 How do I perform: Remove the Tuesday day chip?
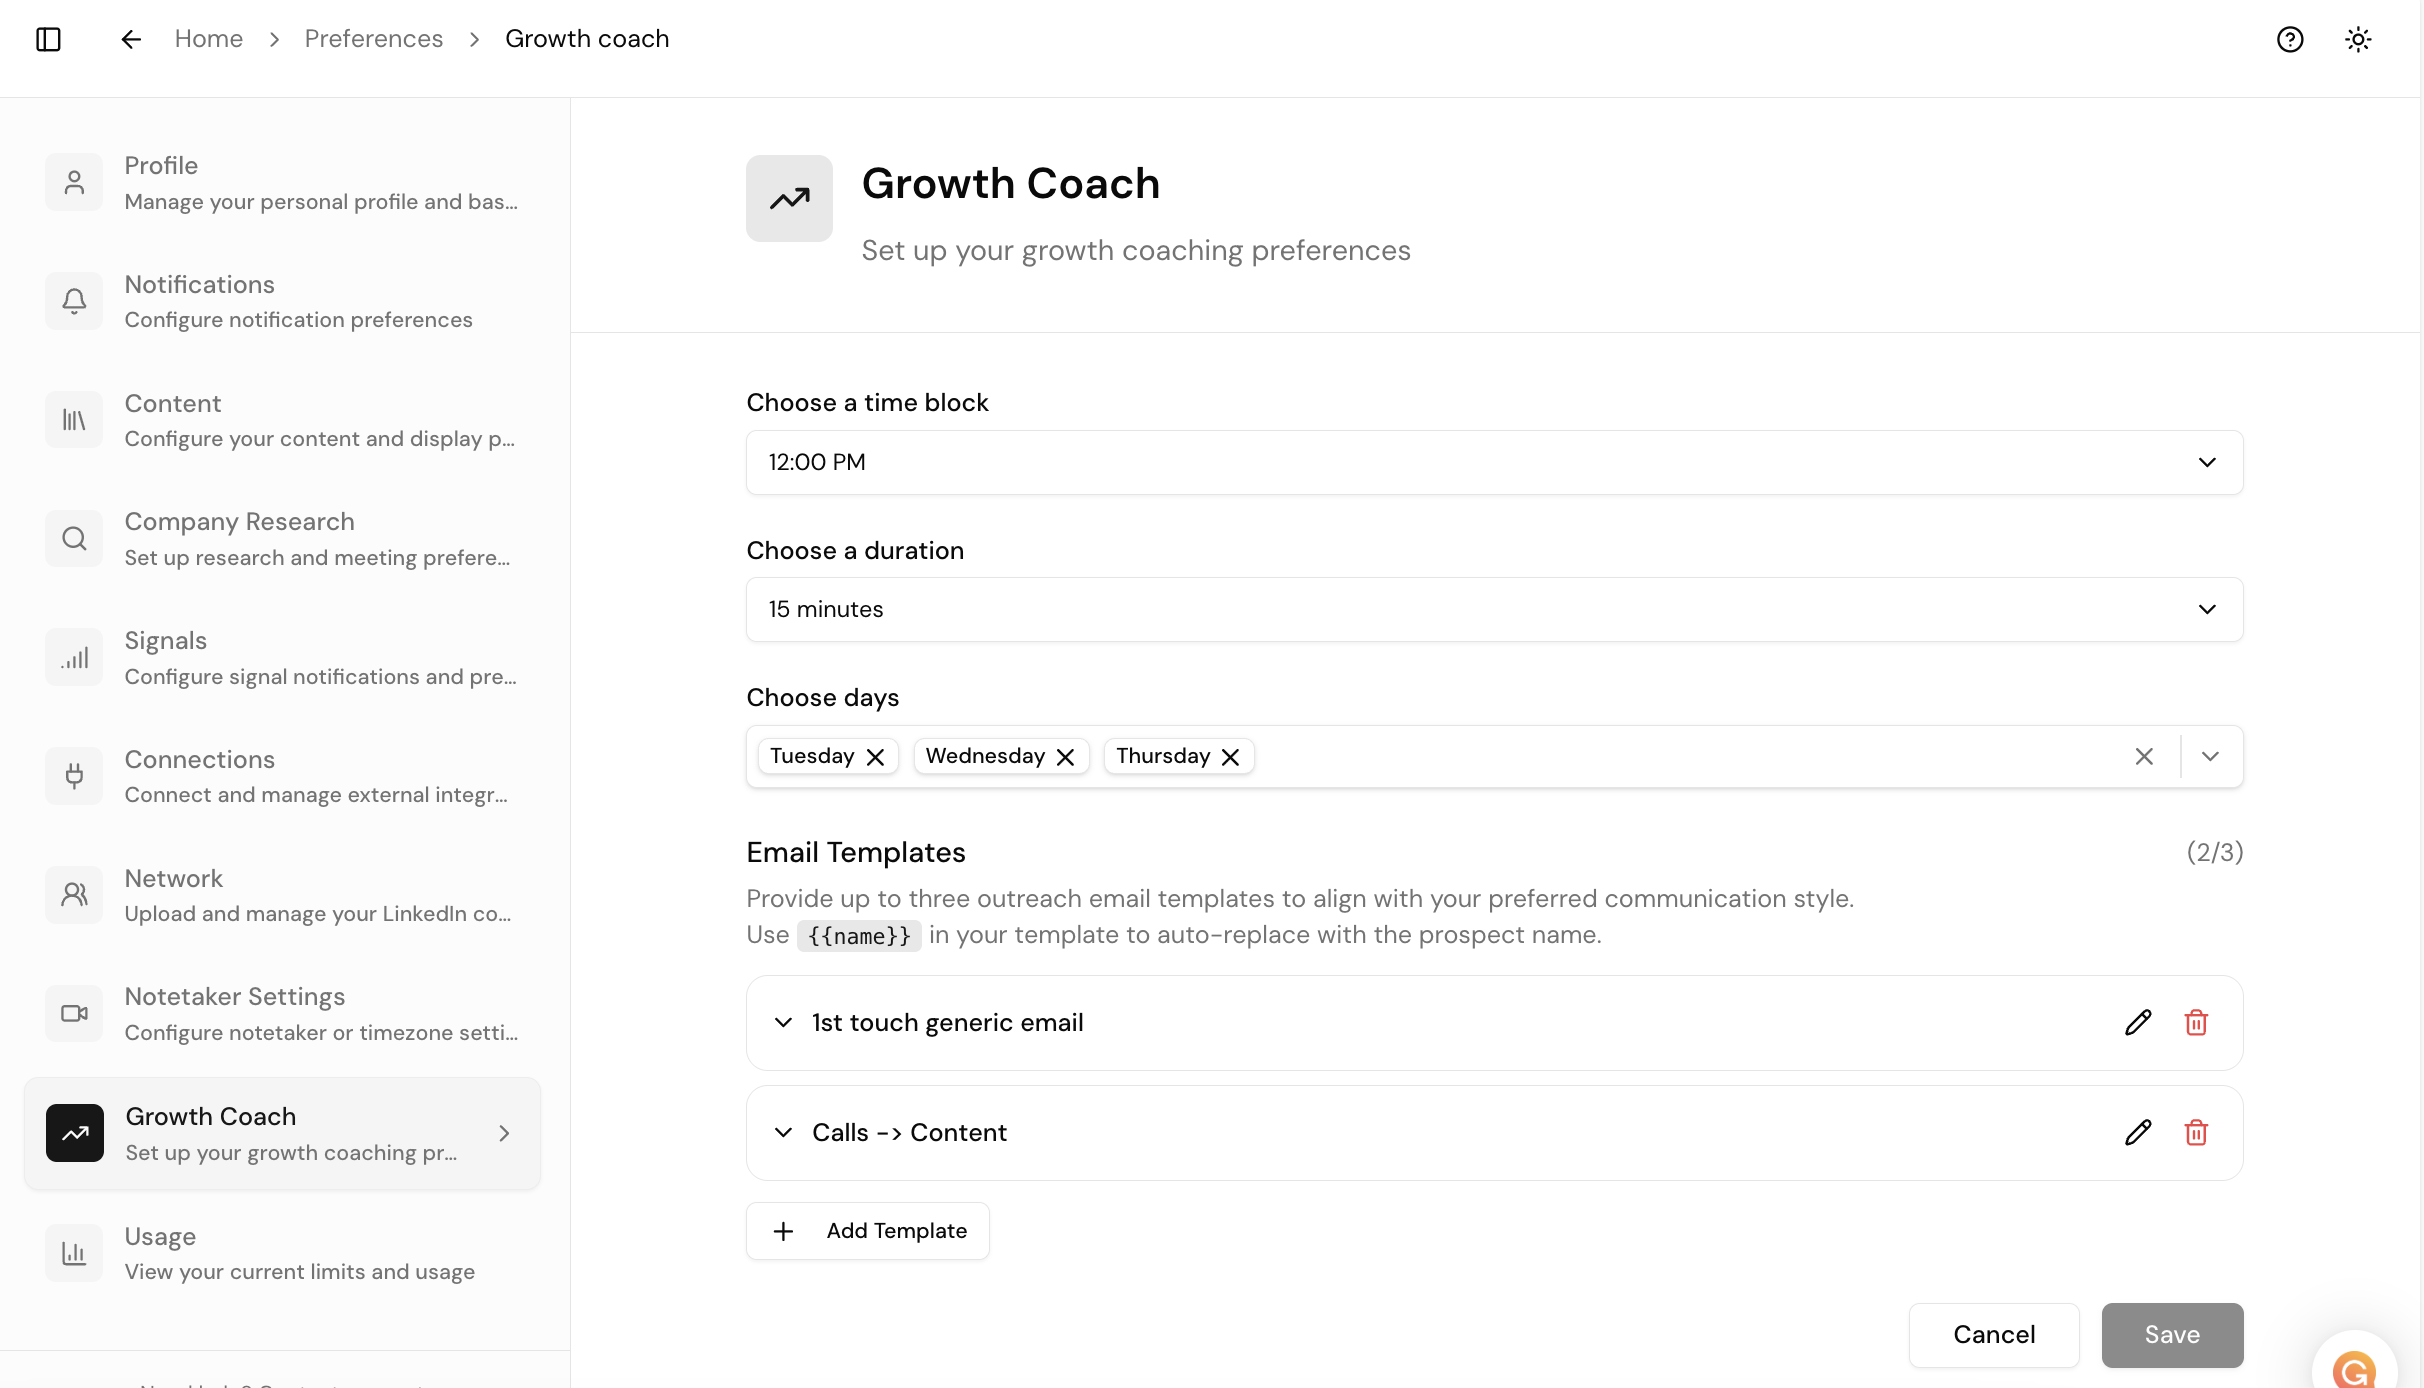coord(876,756)
